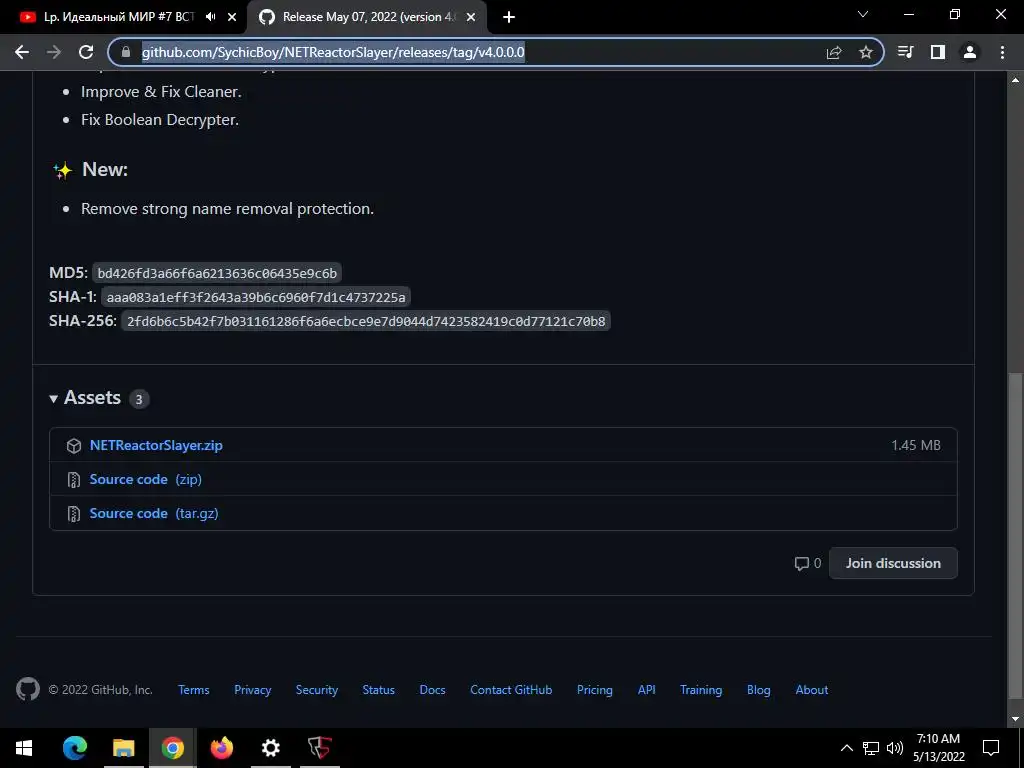Click the 1.45 MB file size text
1024x768 pixels.
[916, 445]
